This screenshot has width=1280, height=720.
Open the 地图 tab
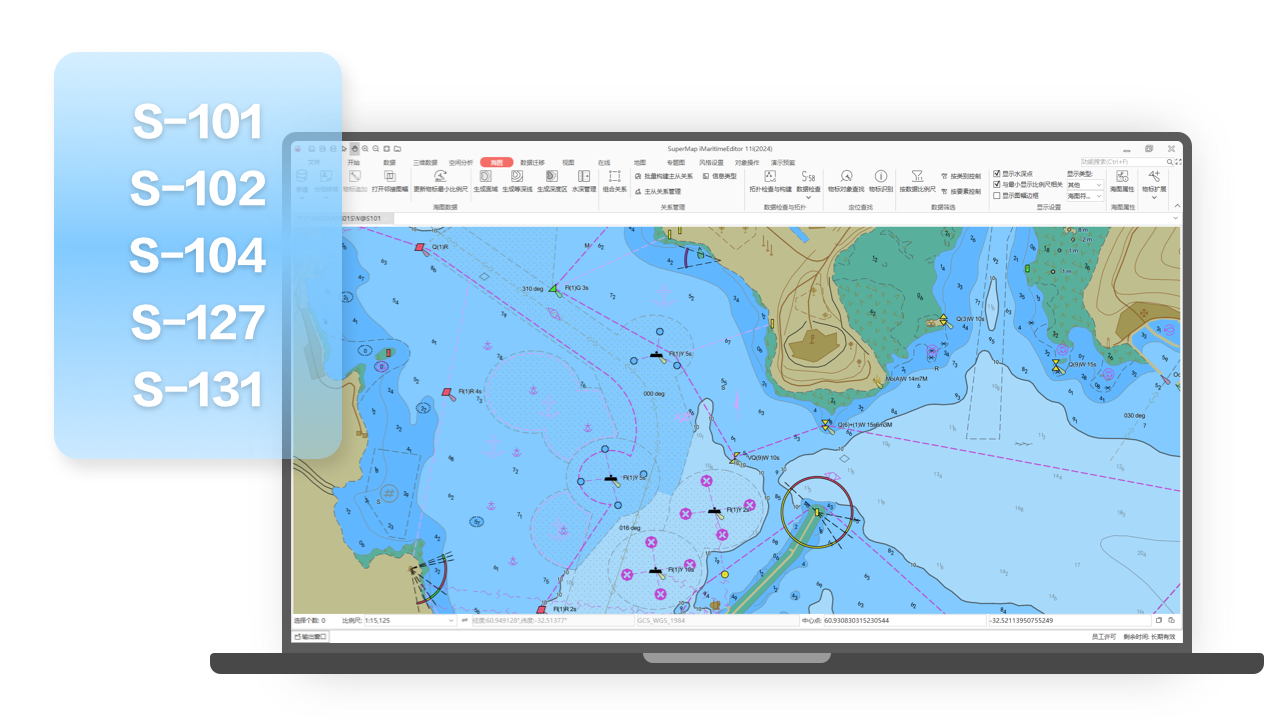(x=640, y=162)
